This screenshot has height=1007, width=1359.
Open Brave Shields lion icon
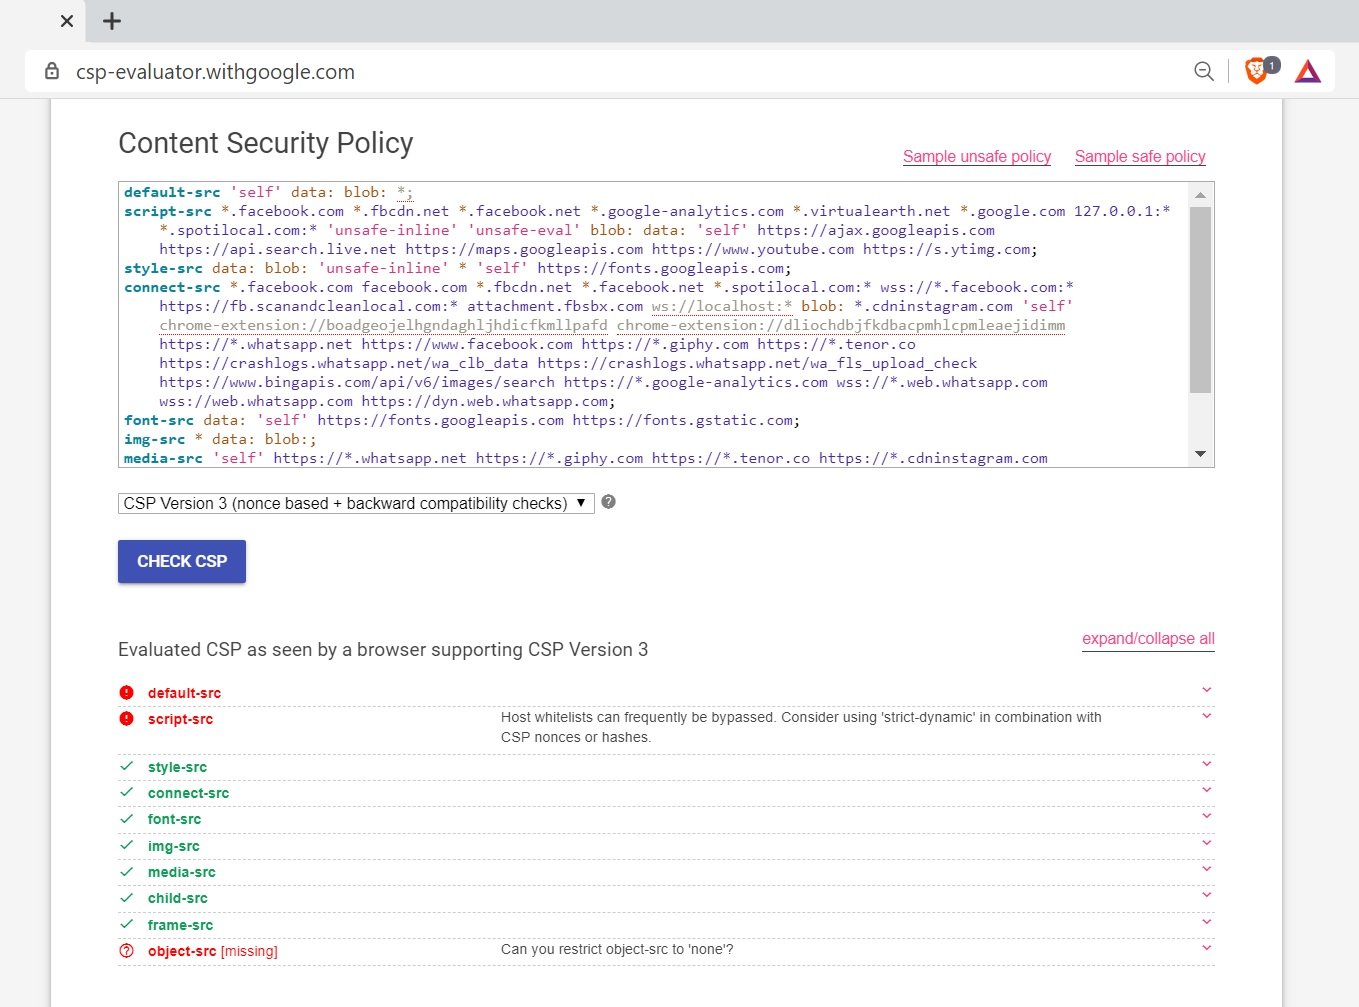[x=1257, y=71]
